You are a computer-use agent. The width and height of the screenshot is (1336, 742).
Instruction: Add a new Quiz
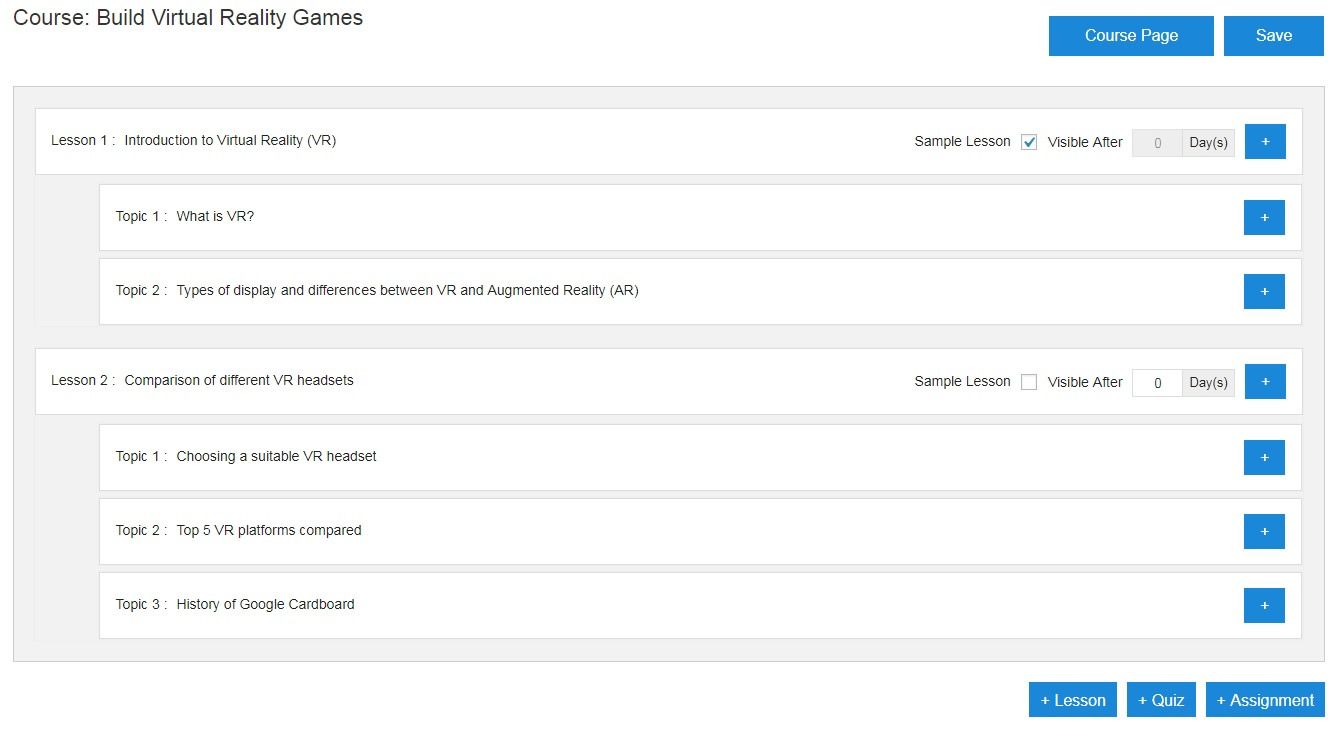pos(1161,700)
